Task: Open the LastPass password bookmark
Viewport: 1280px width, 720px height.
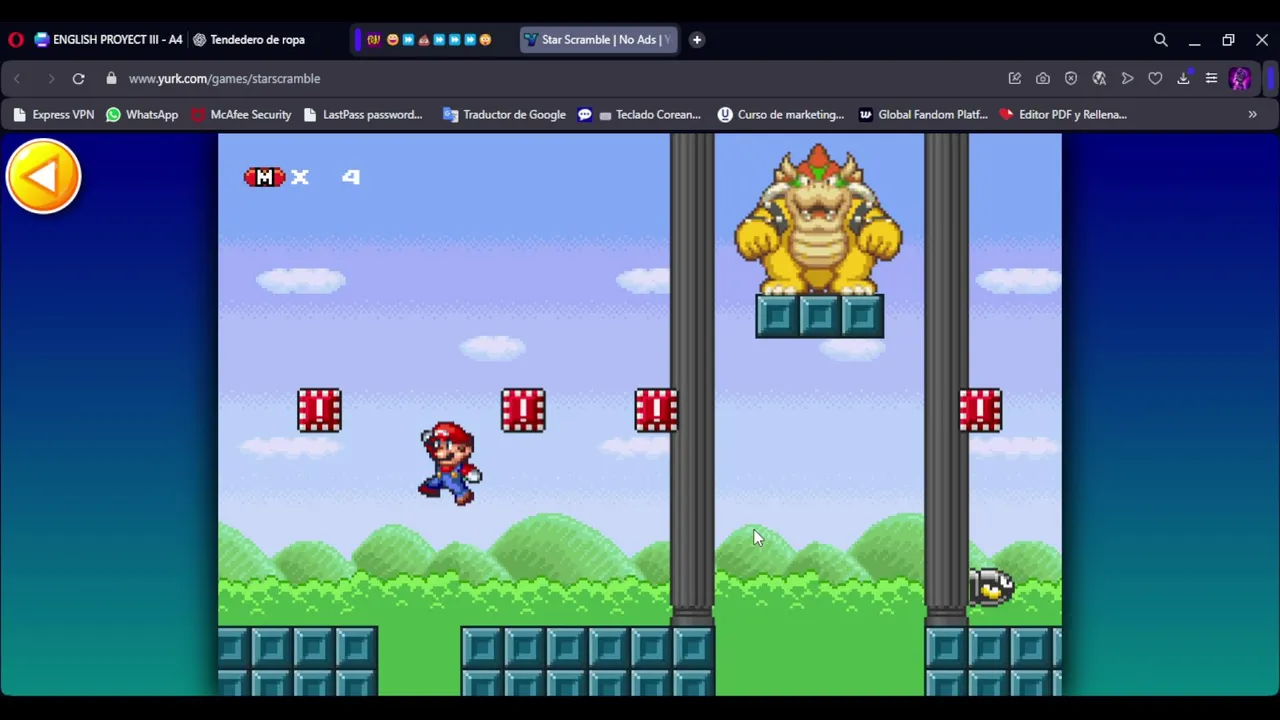Action: (x=362, y=114)
